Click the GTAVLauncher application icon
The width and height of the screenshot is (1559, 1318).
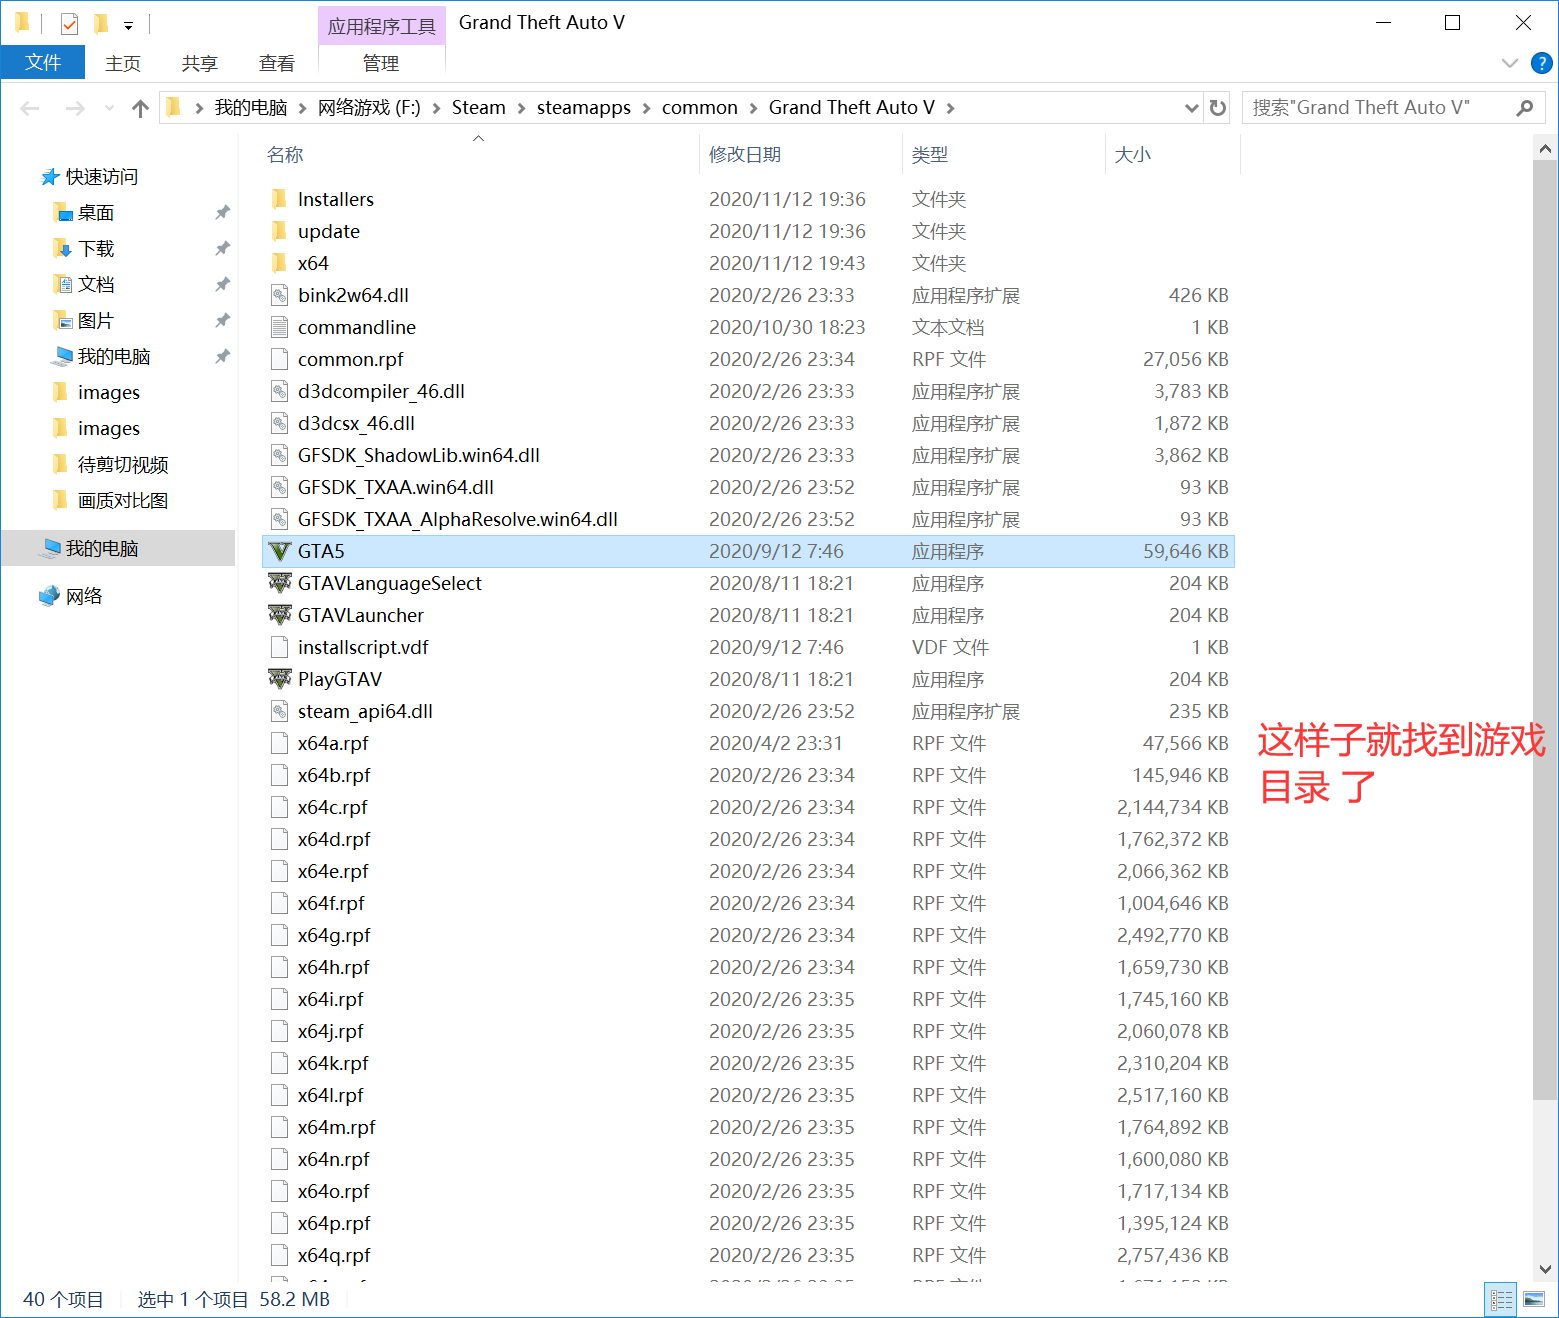click(x=280, y=615)
